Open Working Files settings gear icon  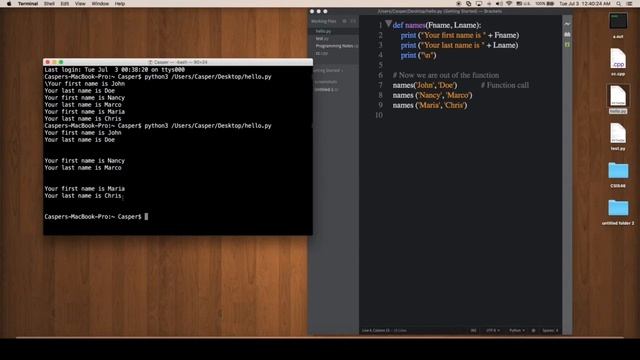[x=344, y=21]
